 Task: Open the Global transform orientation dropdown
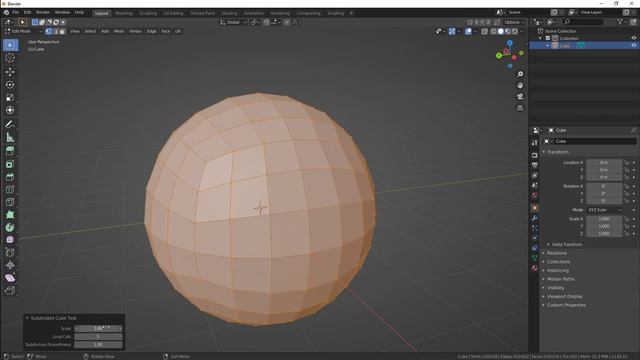[233, 22]
